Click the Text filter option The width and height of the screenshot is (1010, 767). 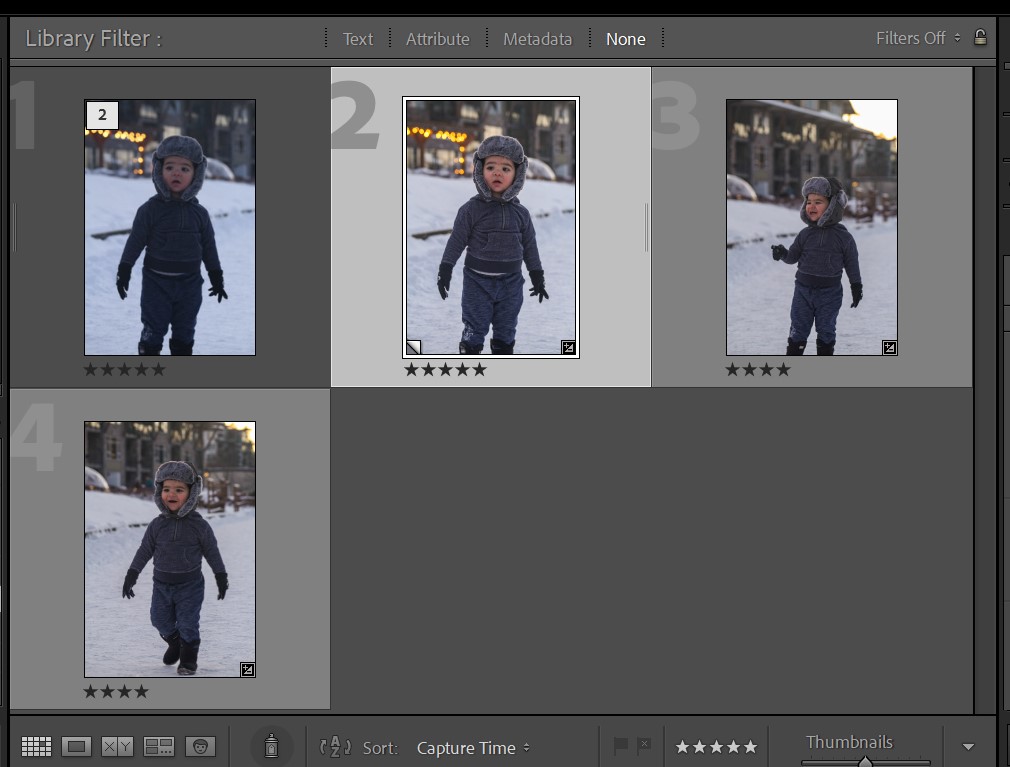357,39
